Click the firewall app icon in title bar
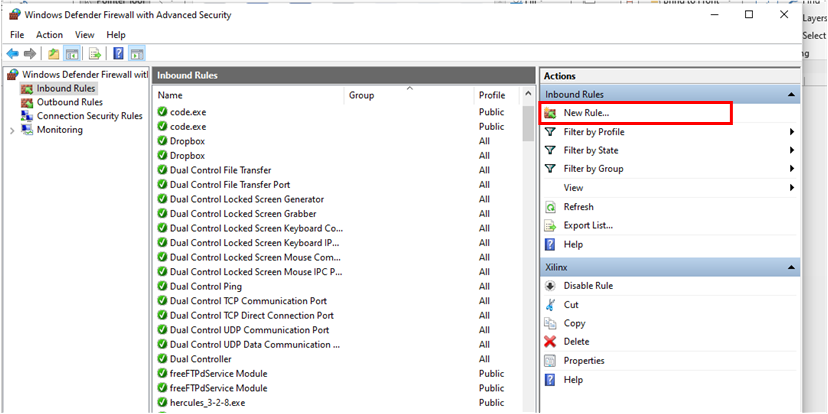The image size is (828, 414). [x=14, y=15]
